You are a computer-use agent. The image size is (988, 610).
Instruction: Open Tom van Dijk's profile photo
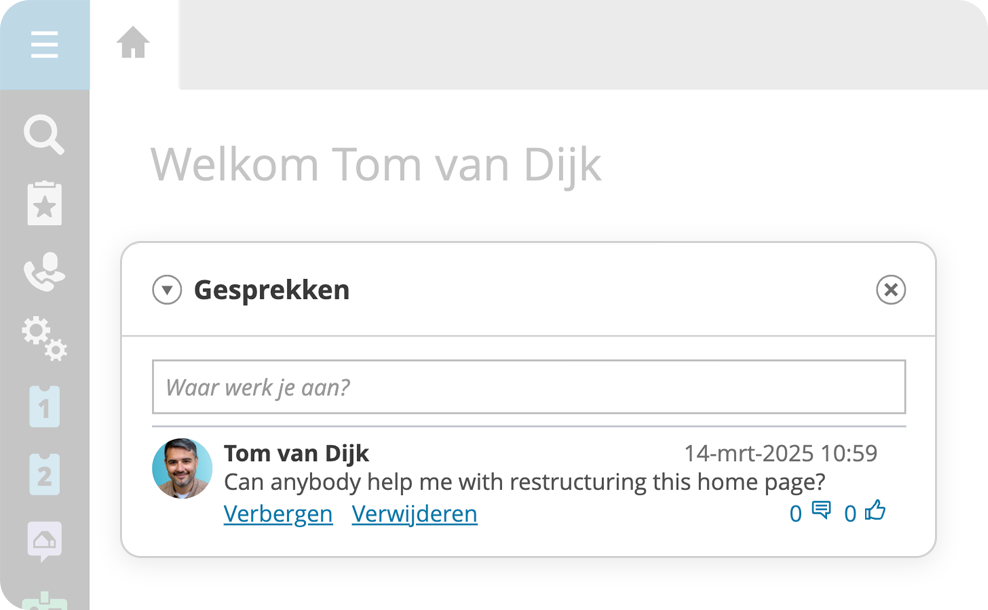pos(182,468)
